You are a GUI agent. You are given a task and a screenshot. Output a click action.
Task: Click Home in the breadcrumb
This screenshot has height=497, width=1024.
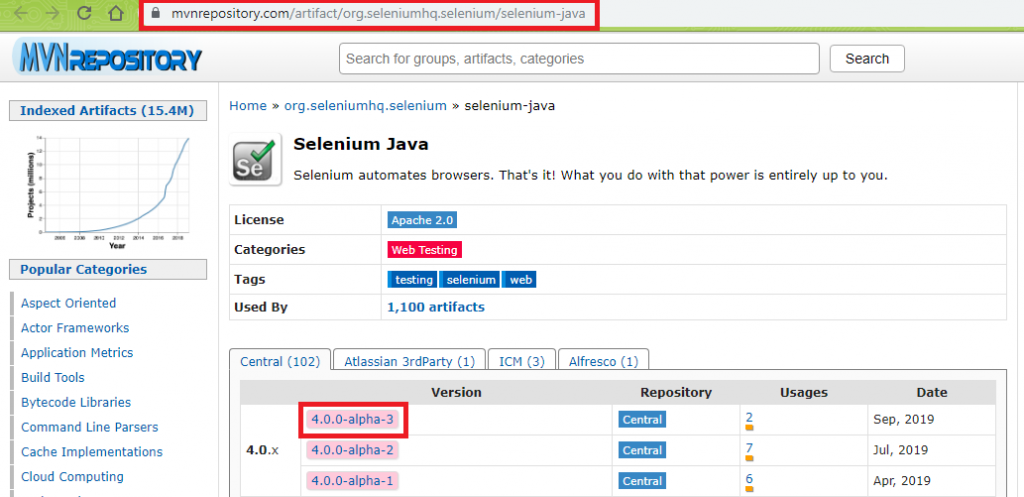click(x=248, y=105)
